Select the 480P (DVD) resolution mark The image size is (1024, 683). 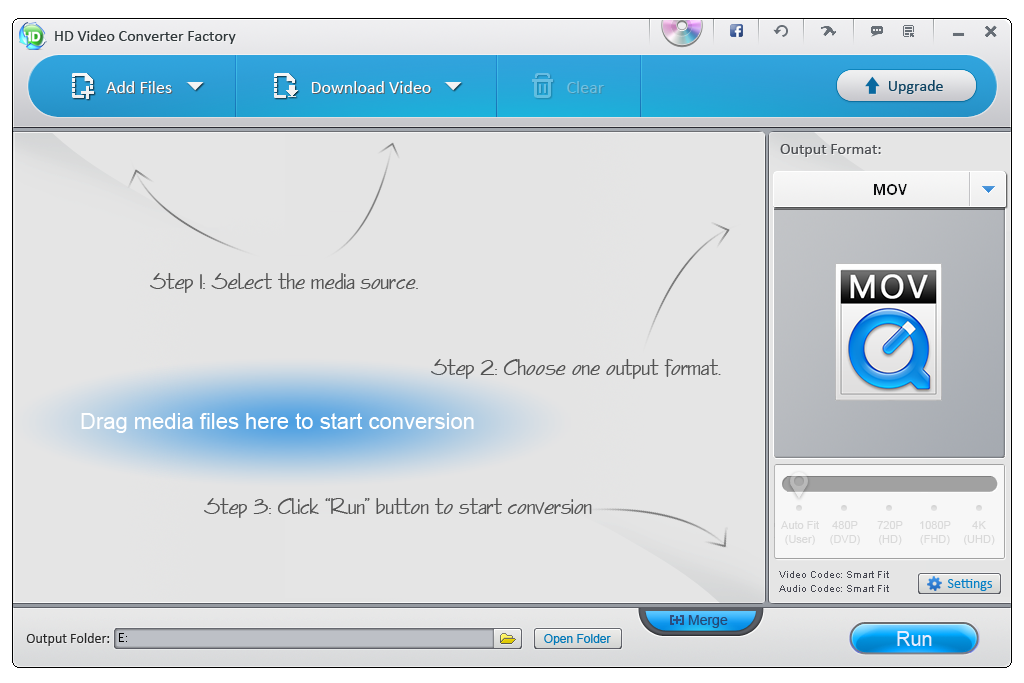[844, 526]
